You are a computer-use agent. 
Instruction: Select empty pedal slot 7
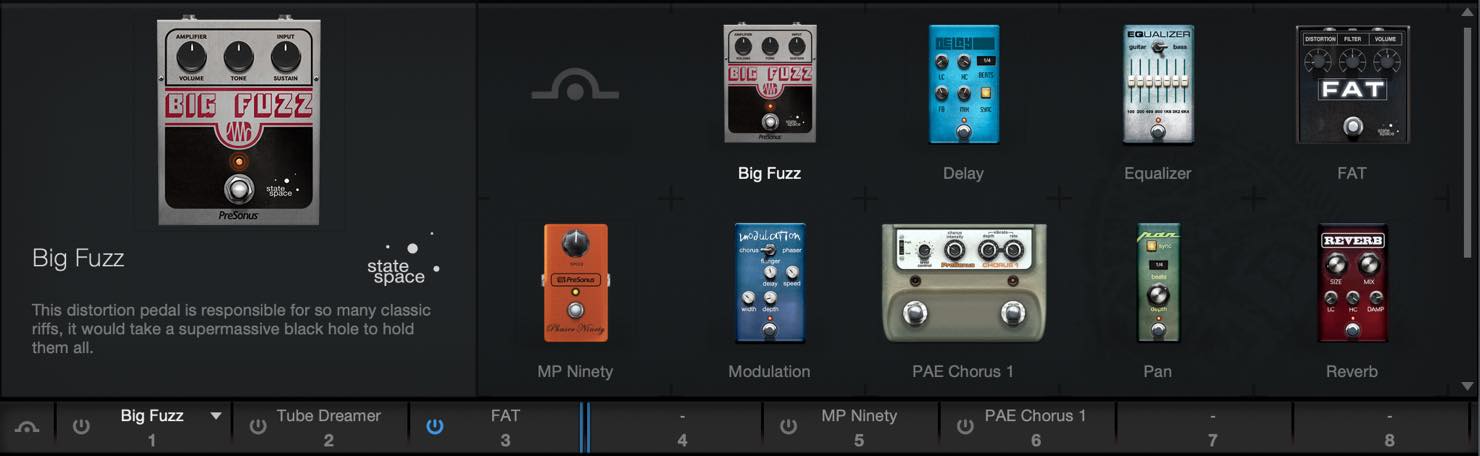click(1205, 427)
